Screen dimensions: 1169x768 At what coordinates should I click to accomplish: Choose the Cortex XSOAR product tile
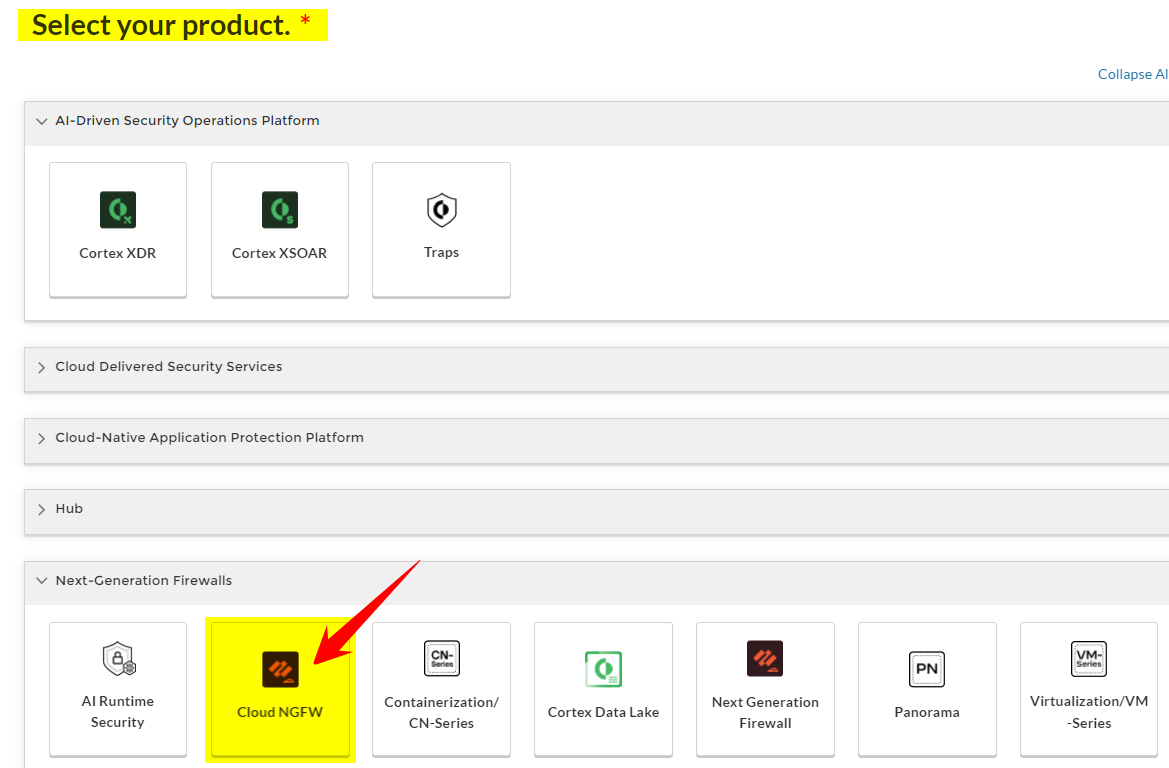click(279, 210)
